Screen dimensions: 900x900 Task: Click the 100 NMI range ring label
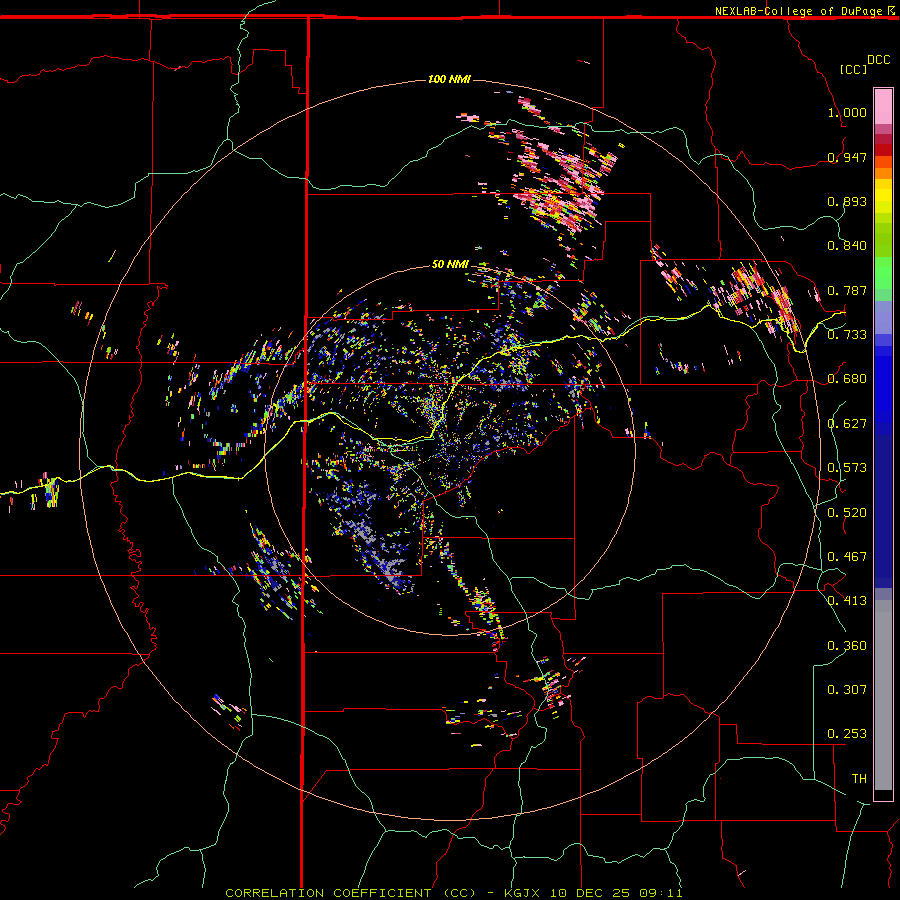449,79
